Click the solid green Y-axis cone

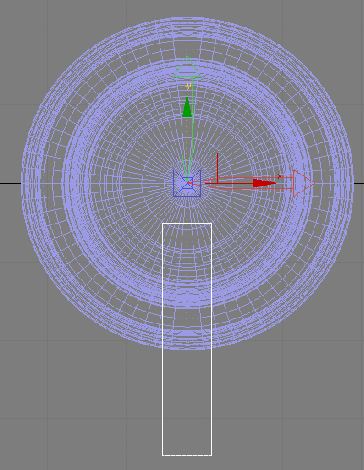pos(187,107)
